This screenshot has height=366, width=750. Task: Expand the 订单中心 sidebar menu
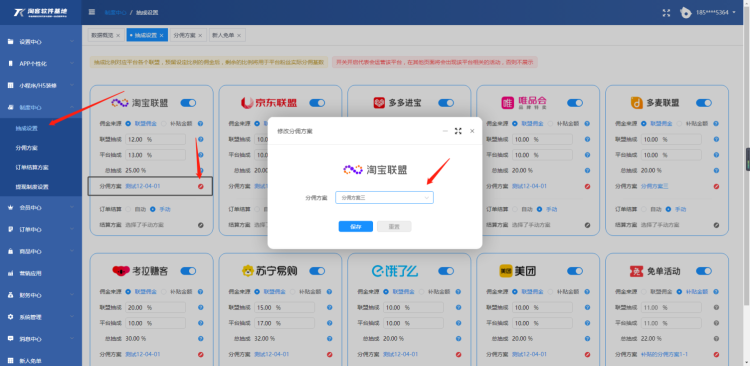pyautogui.click(x=41, y=229)
